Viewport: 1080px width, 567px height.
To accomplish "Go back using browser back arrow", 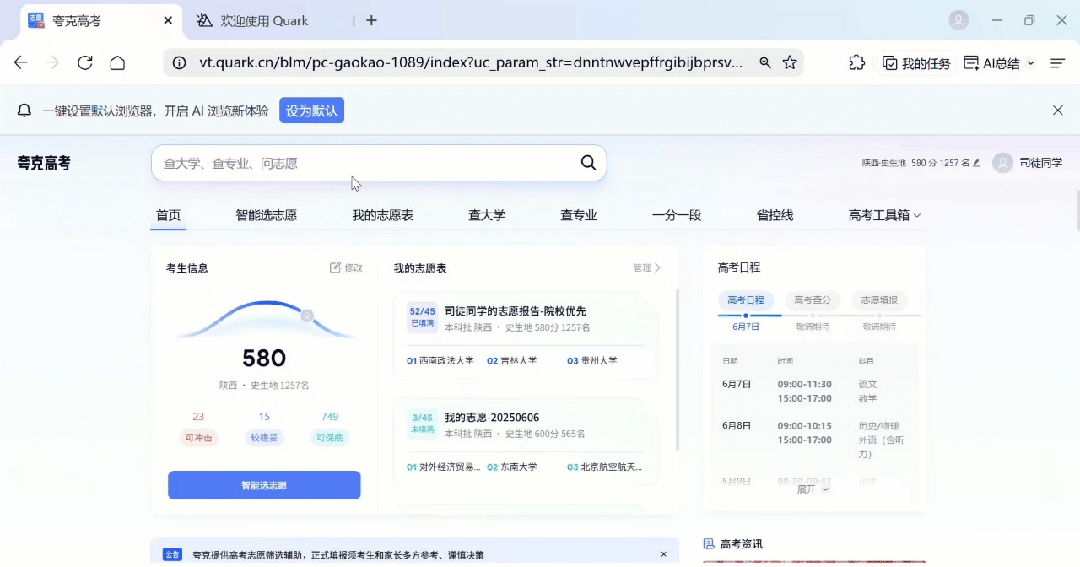I will (x=21, y=63).
